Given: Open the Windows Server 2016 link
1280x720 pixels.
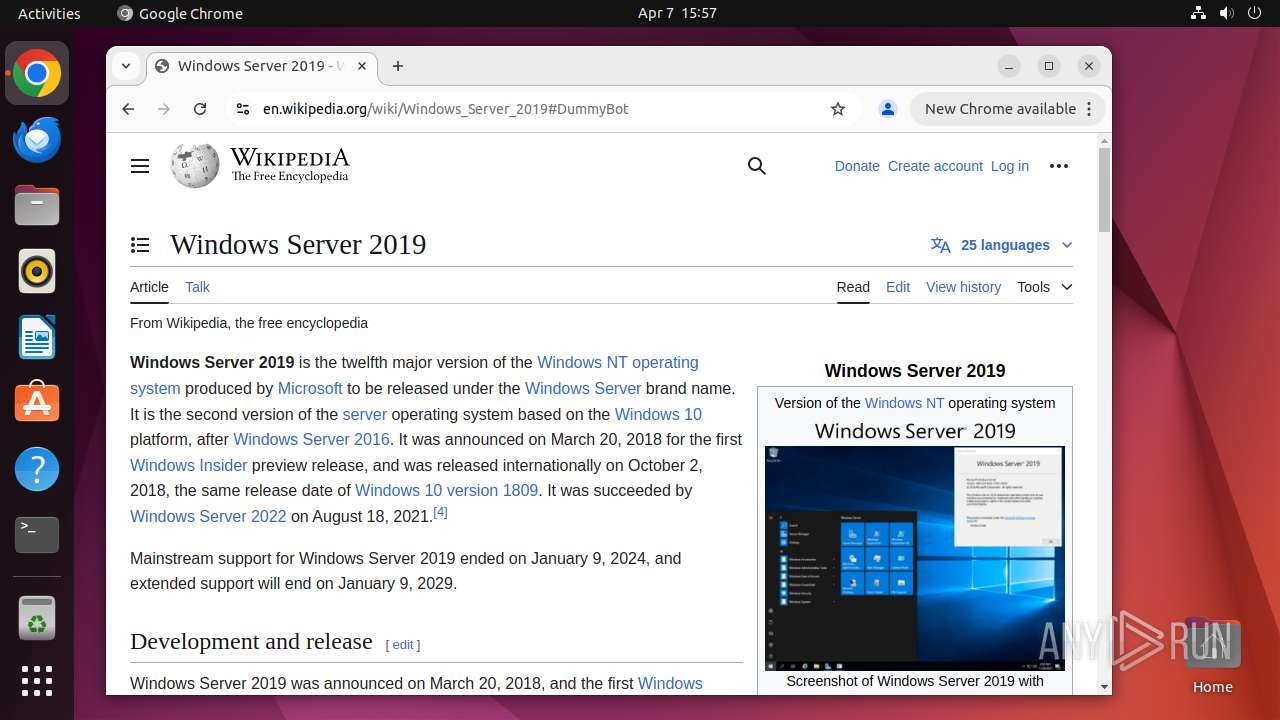Looking at the screenshot, I should (311, 439).
